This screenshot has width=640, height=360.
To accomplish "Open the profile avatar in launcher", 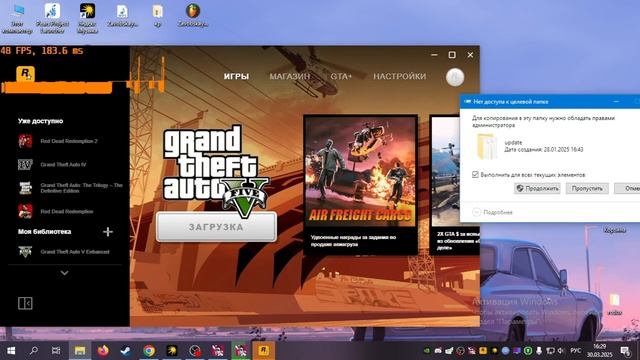I will click(x=455, y=77).
